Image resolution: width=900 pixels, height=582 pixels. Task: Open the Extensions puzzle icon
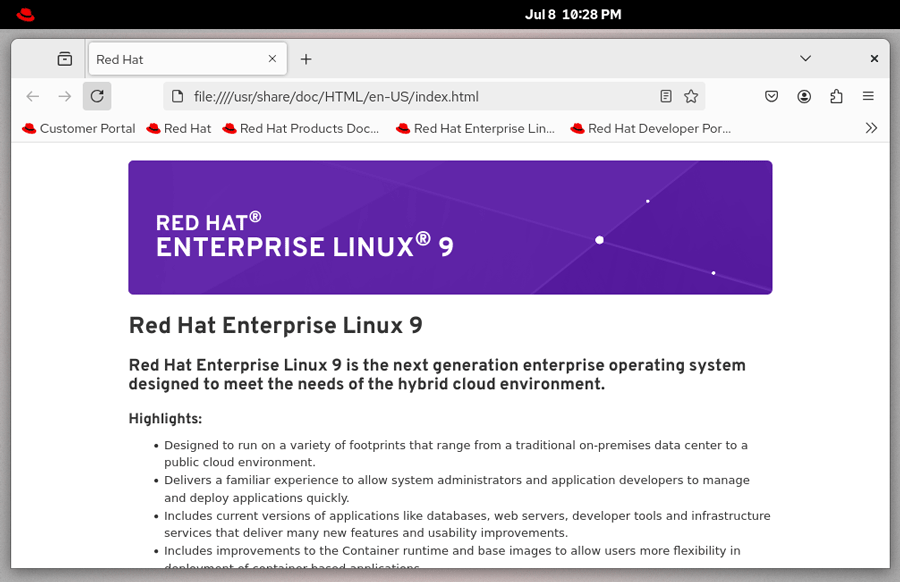pyautogui.click(x=836, y=96)
